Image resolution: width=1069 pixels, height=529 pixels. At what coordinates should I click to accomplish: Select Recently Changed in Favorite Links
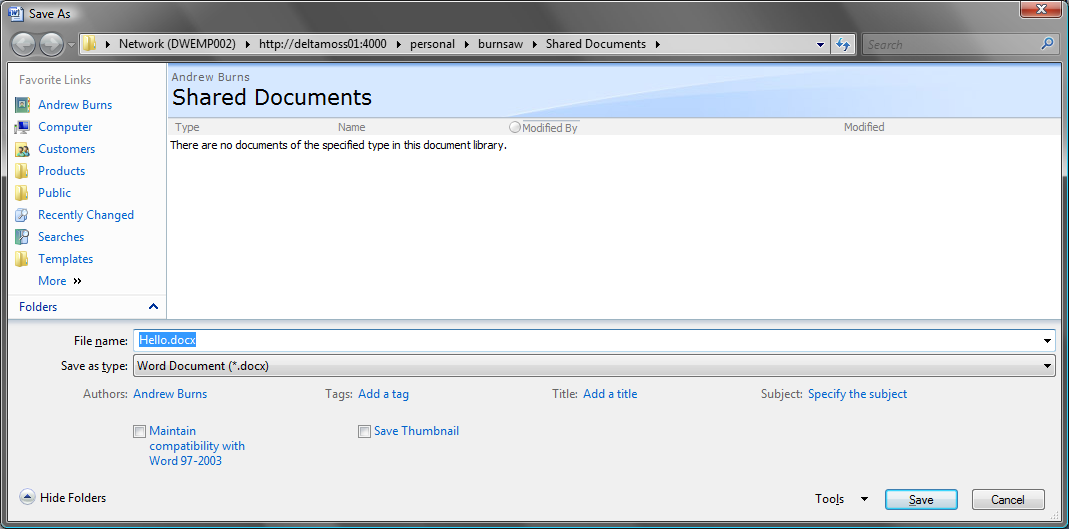(x=85, y=215)
